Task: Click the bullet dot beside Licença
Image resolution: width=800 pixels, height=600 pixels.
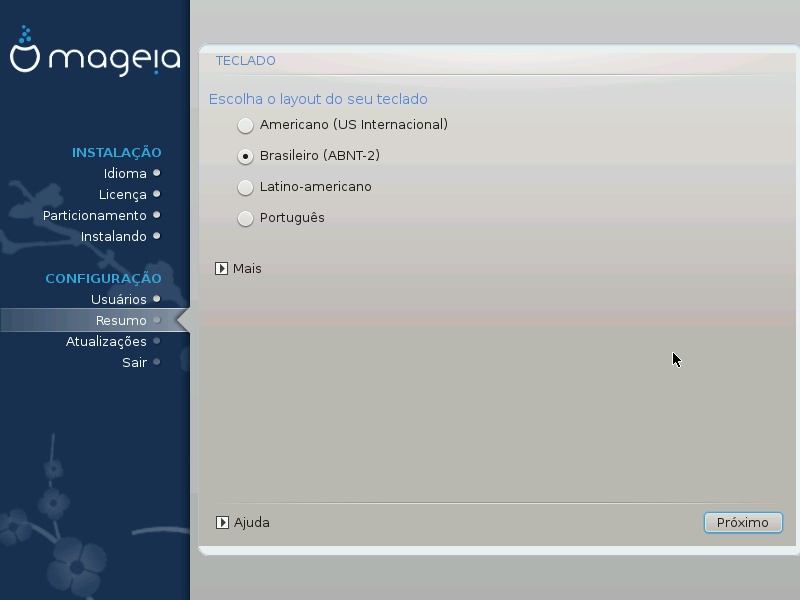Action: tap(157, 194)
